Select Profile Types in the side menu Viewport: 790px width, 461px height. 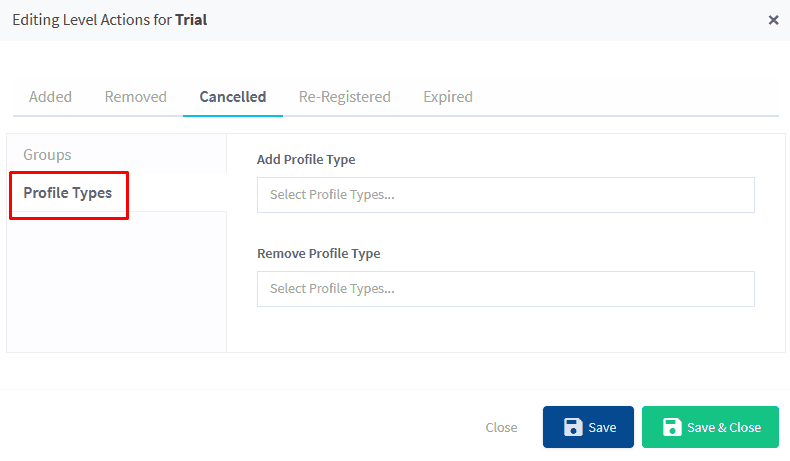click(x=68, y=193)
